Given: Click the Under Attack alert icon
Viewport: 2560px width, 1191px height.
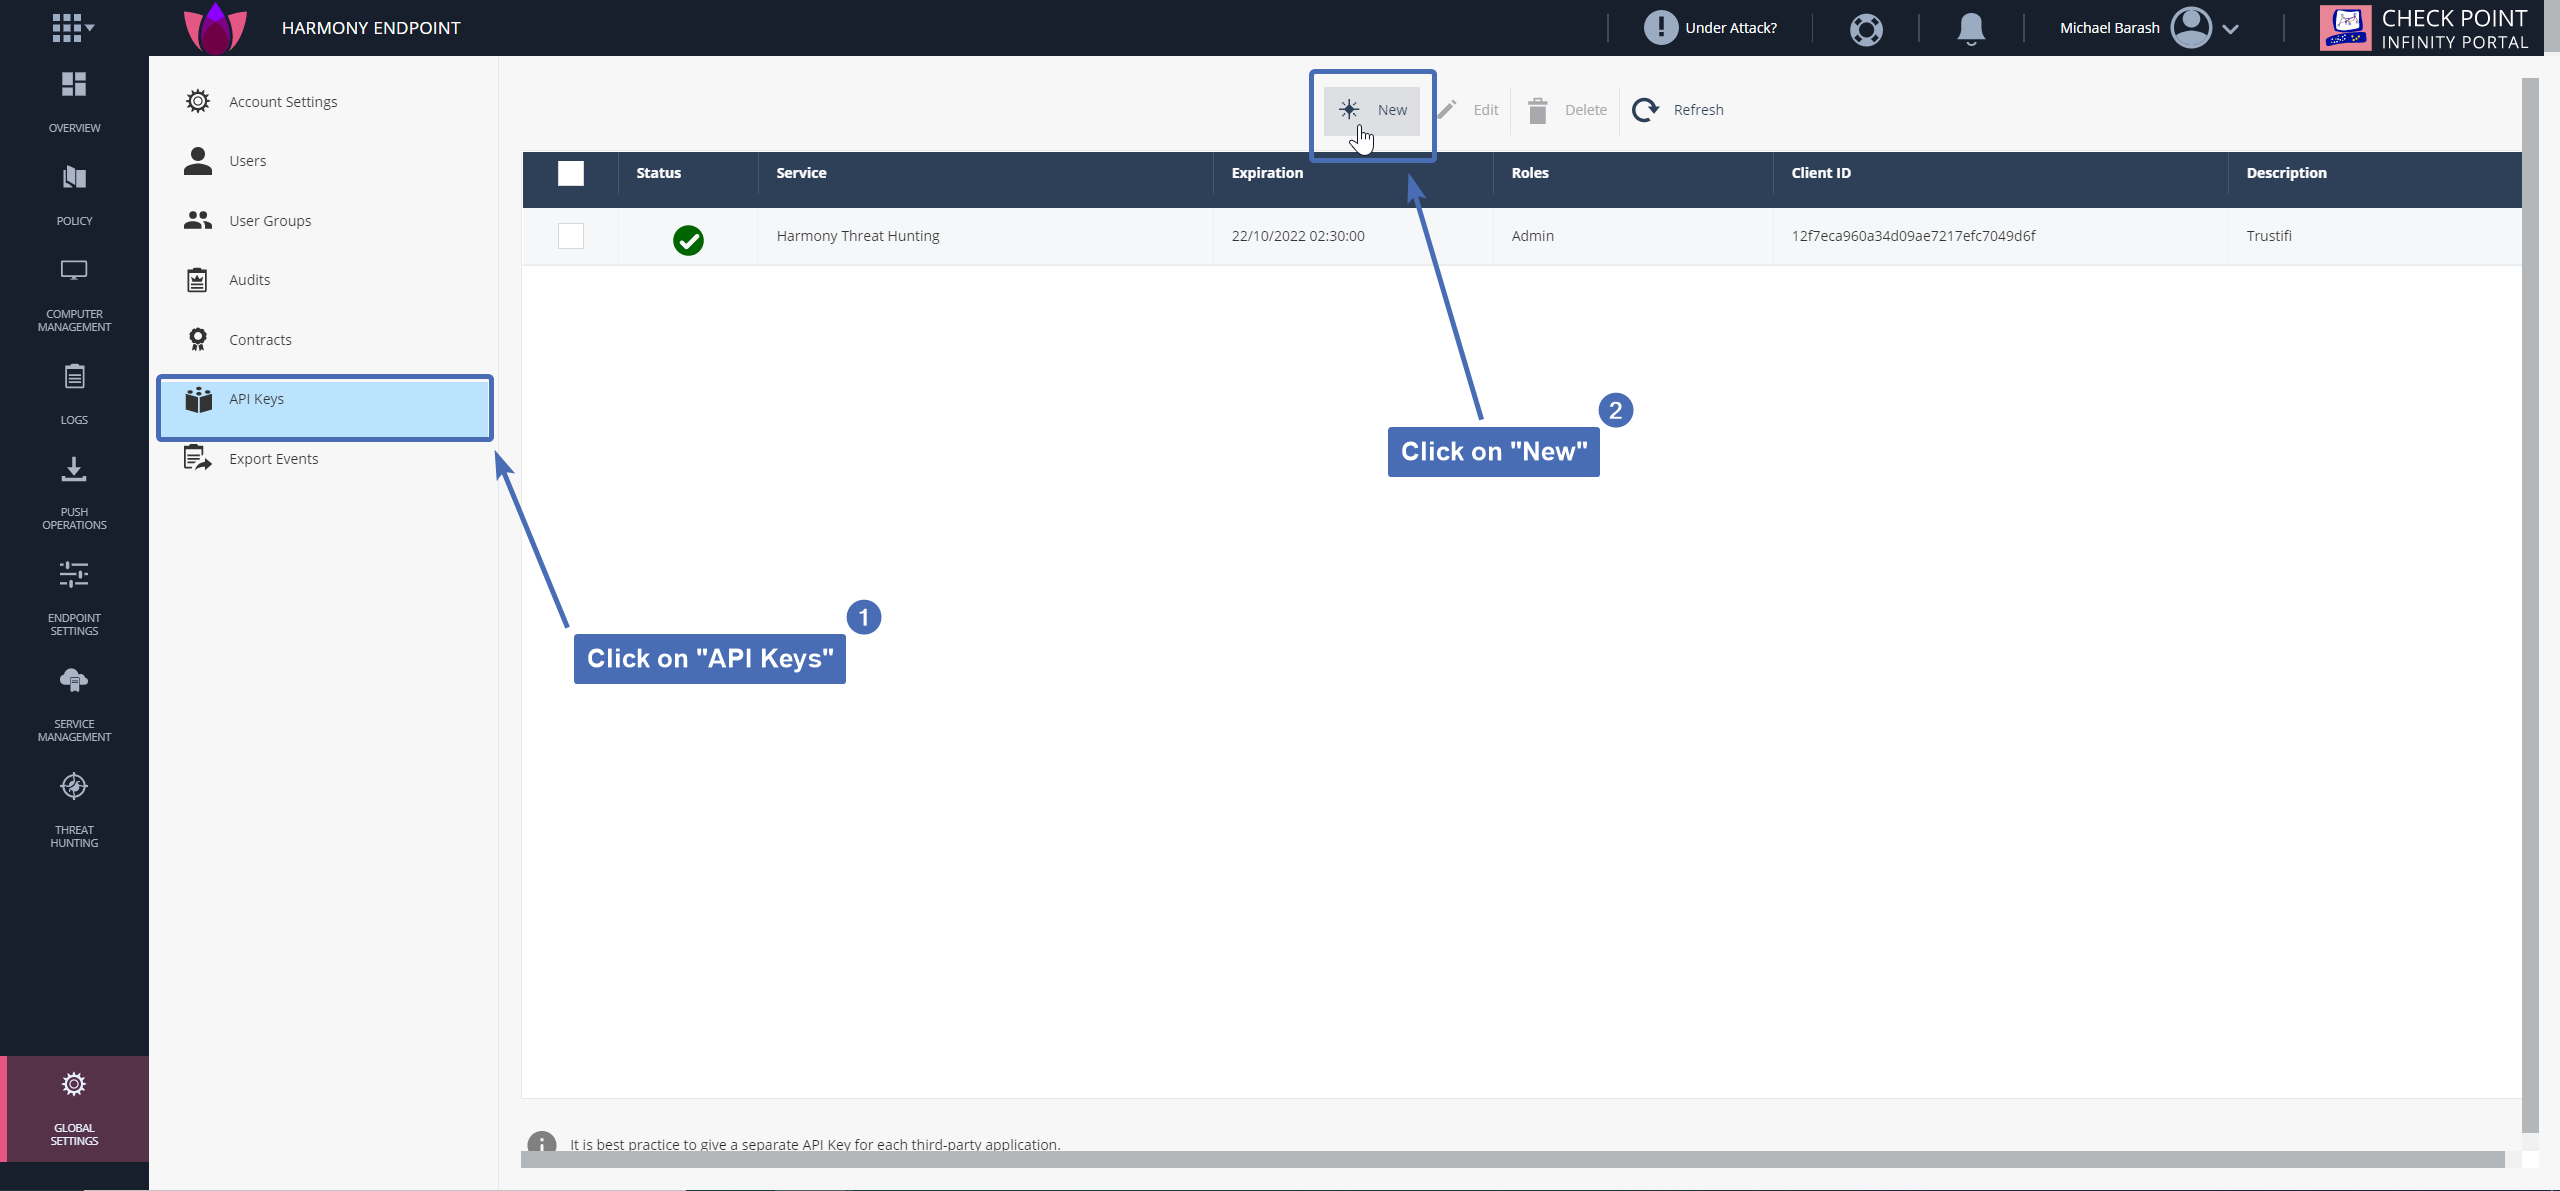Looking at the screenshot, I should [1660, 28].
